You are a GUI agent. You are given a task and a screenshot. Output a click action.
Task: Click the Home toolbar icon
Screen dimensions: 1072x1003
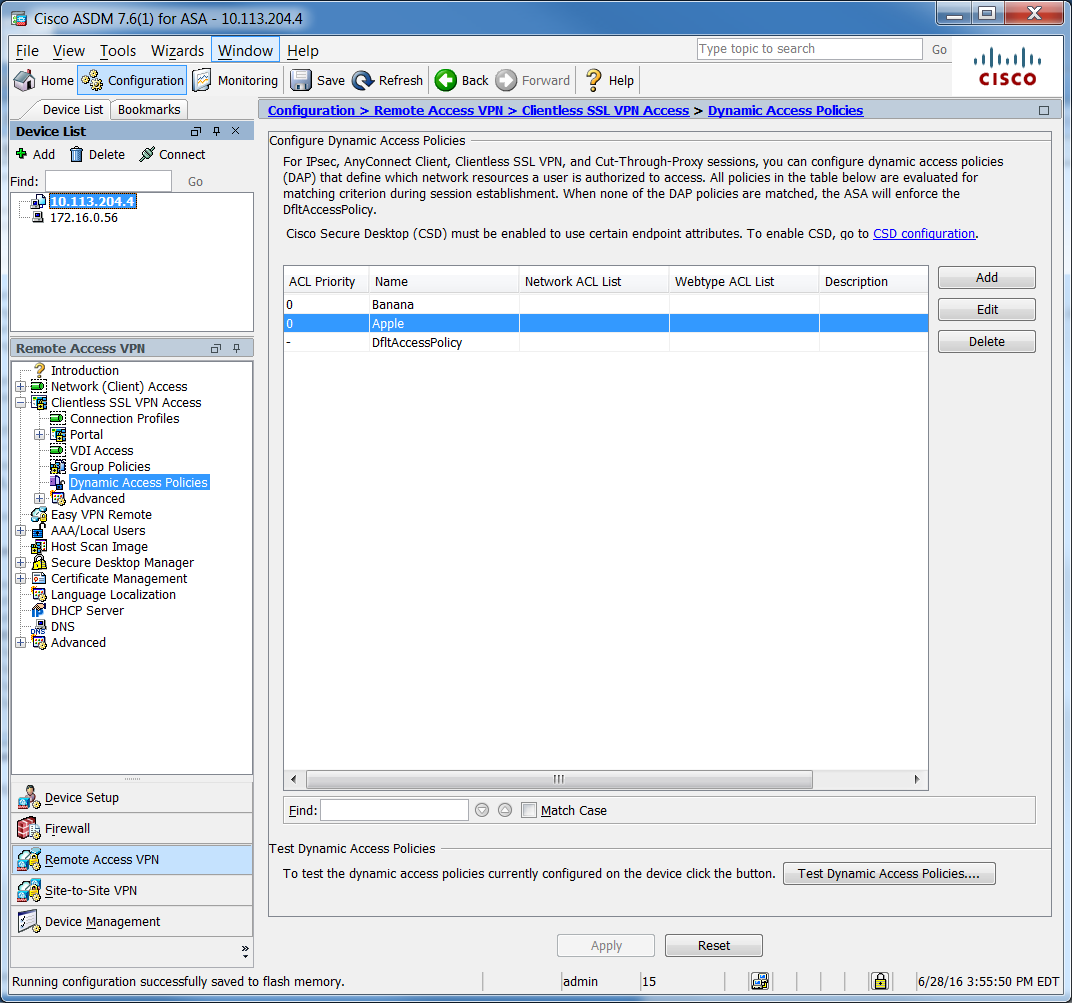[25, 81]
